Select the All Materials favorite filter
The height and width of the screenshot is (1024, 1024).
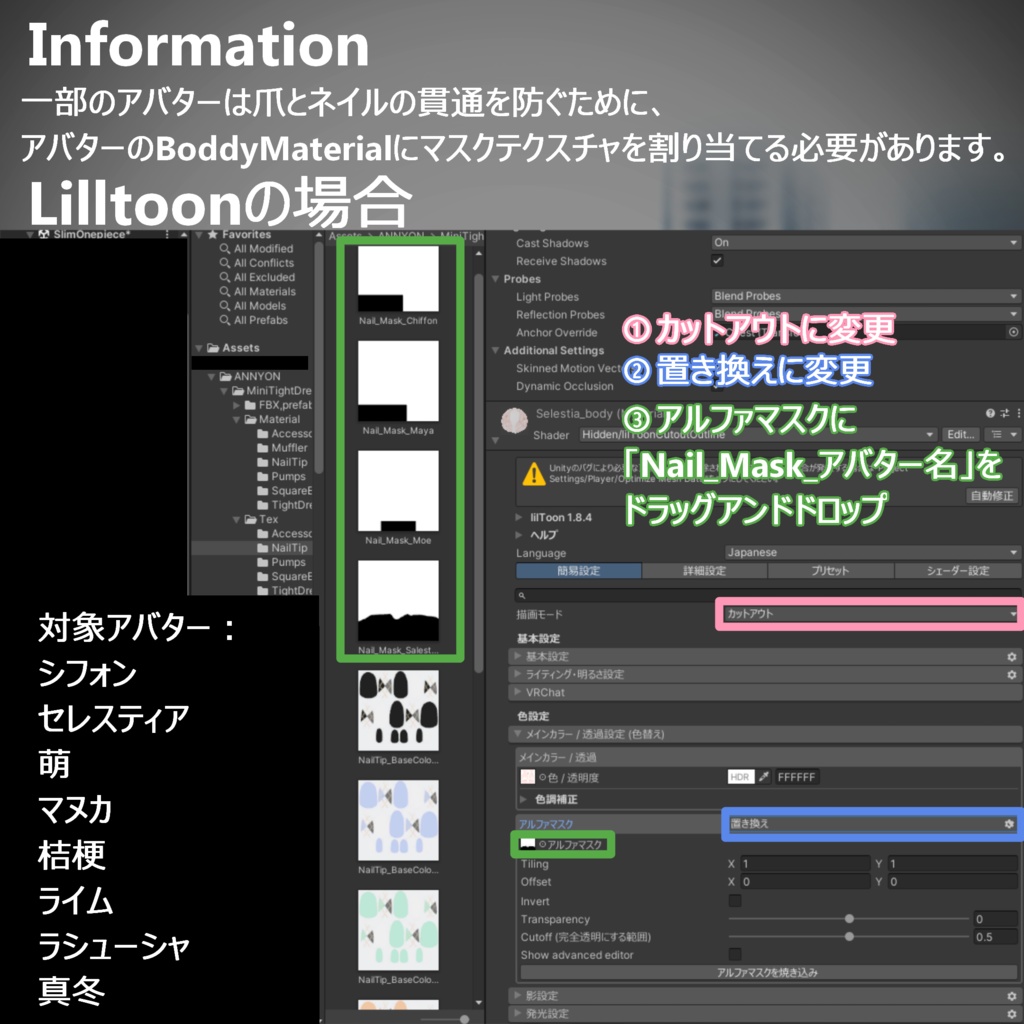264,292
